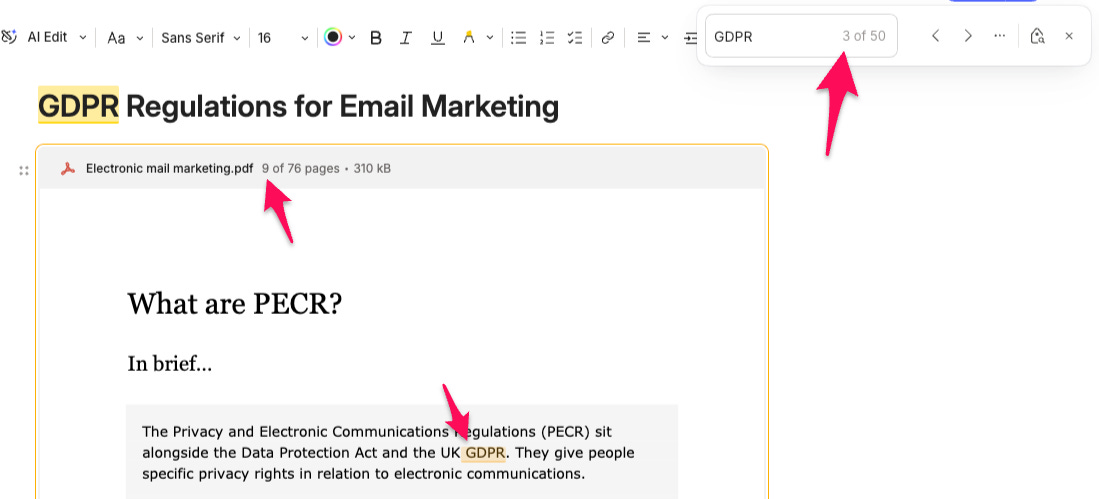Go to previous search match

[x=935, y=36]
